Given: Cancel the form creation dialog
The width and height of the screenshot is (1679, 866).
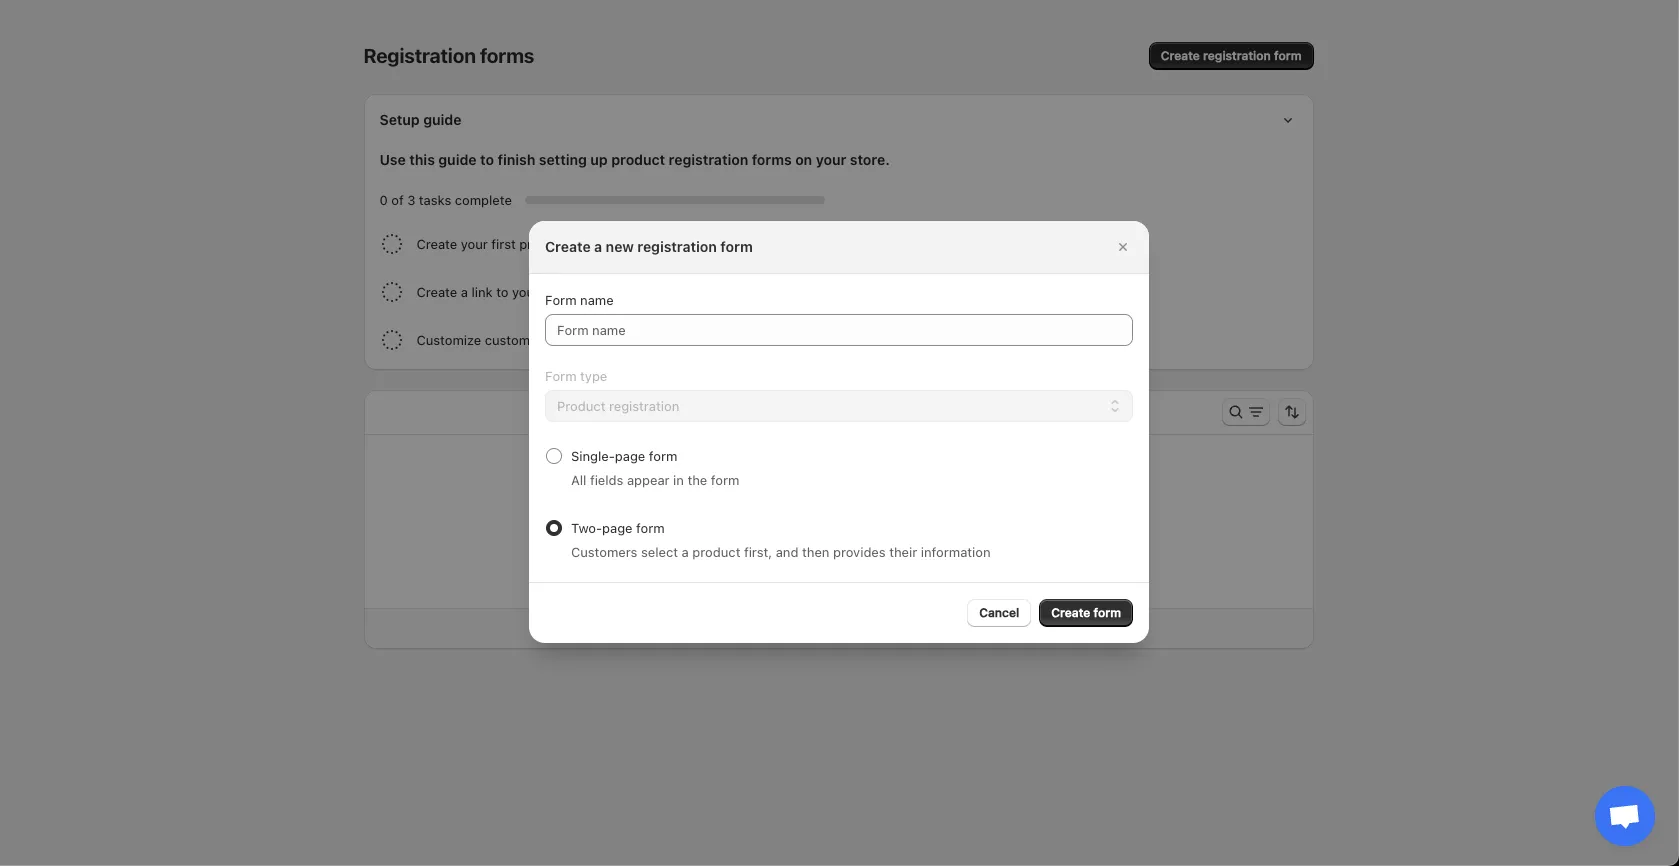Looking at the screenshot, I should point(998,613).
